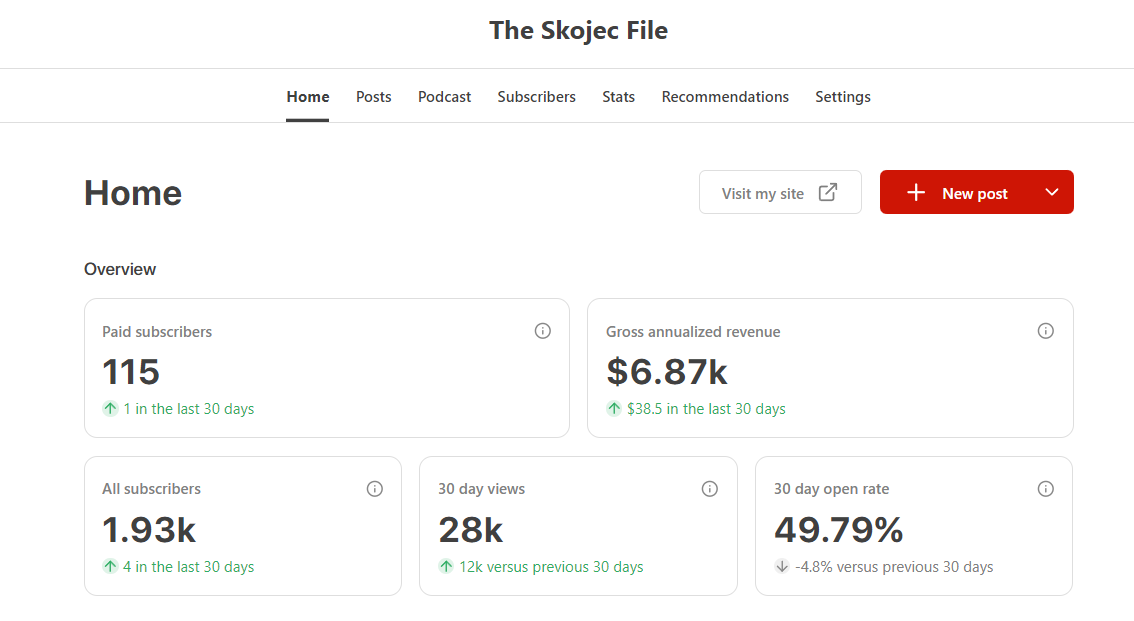The height and width of the screenshot is (621, 1134).
Task: Click green up arrow under 30 day views
Action: coord(446,566)
